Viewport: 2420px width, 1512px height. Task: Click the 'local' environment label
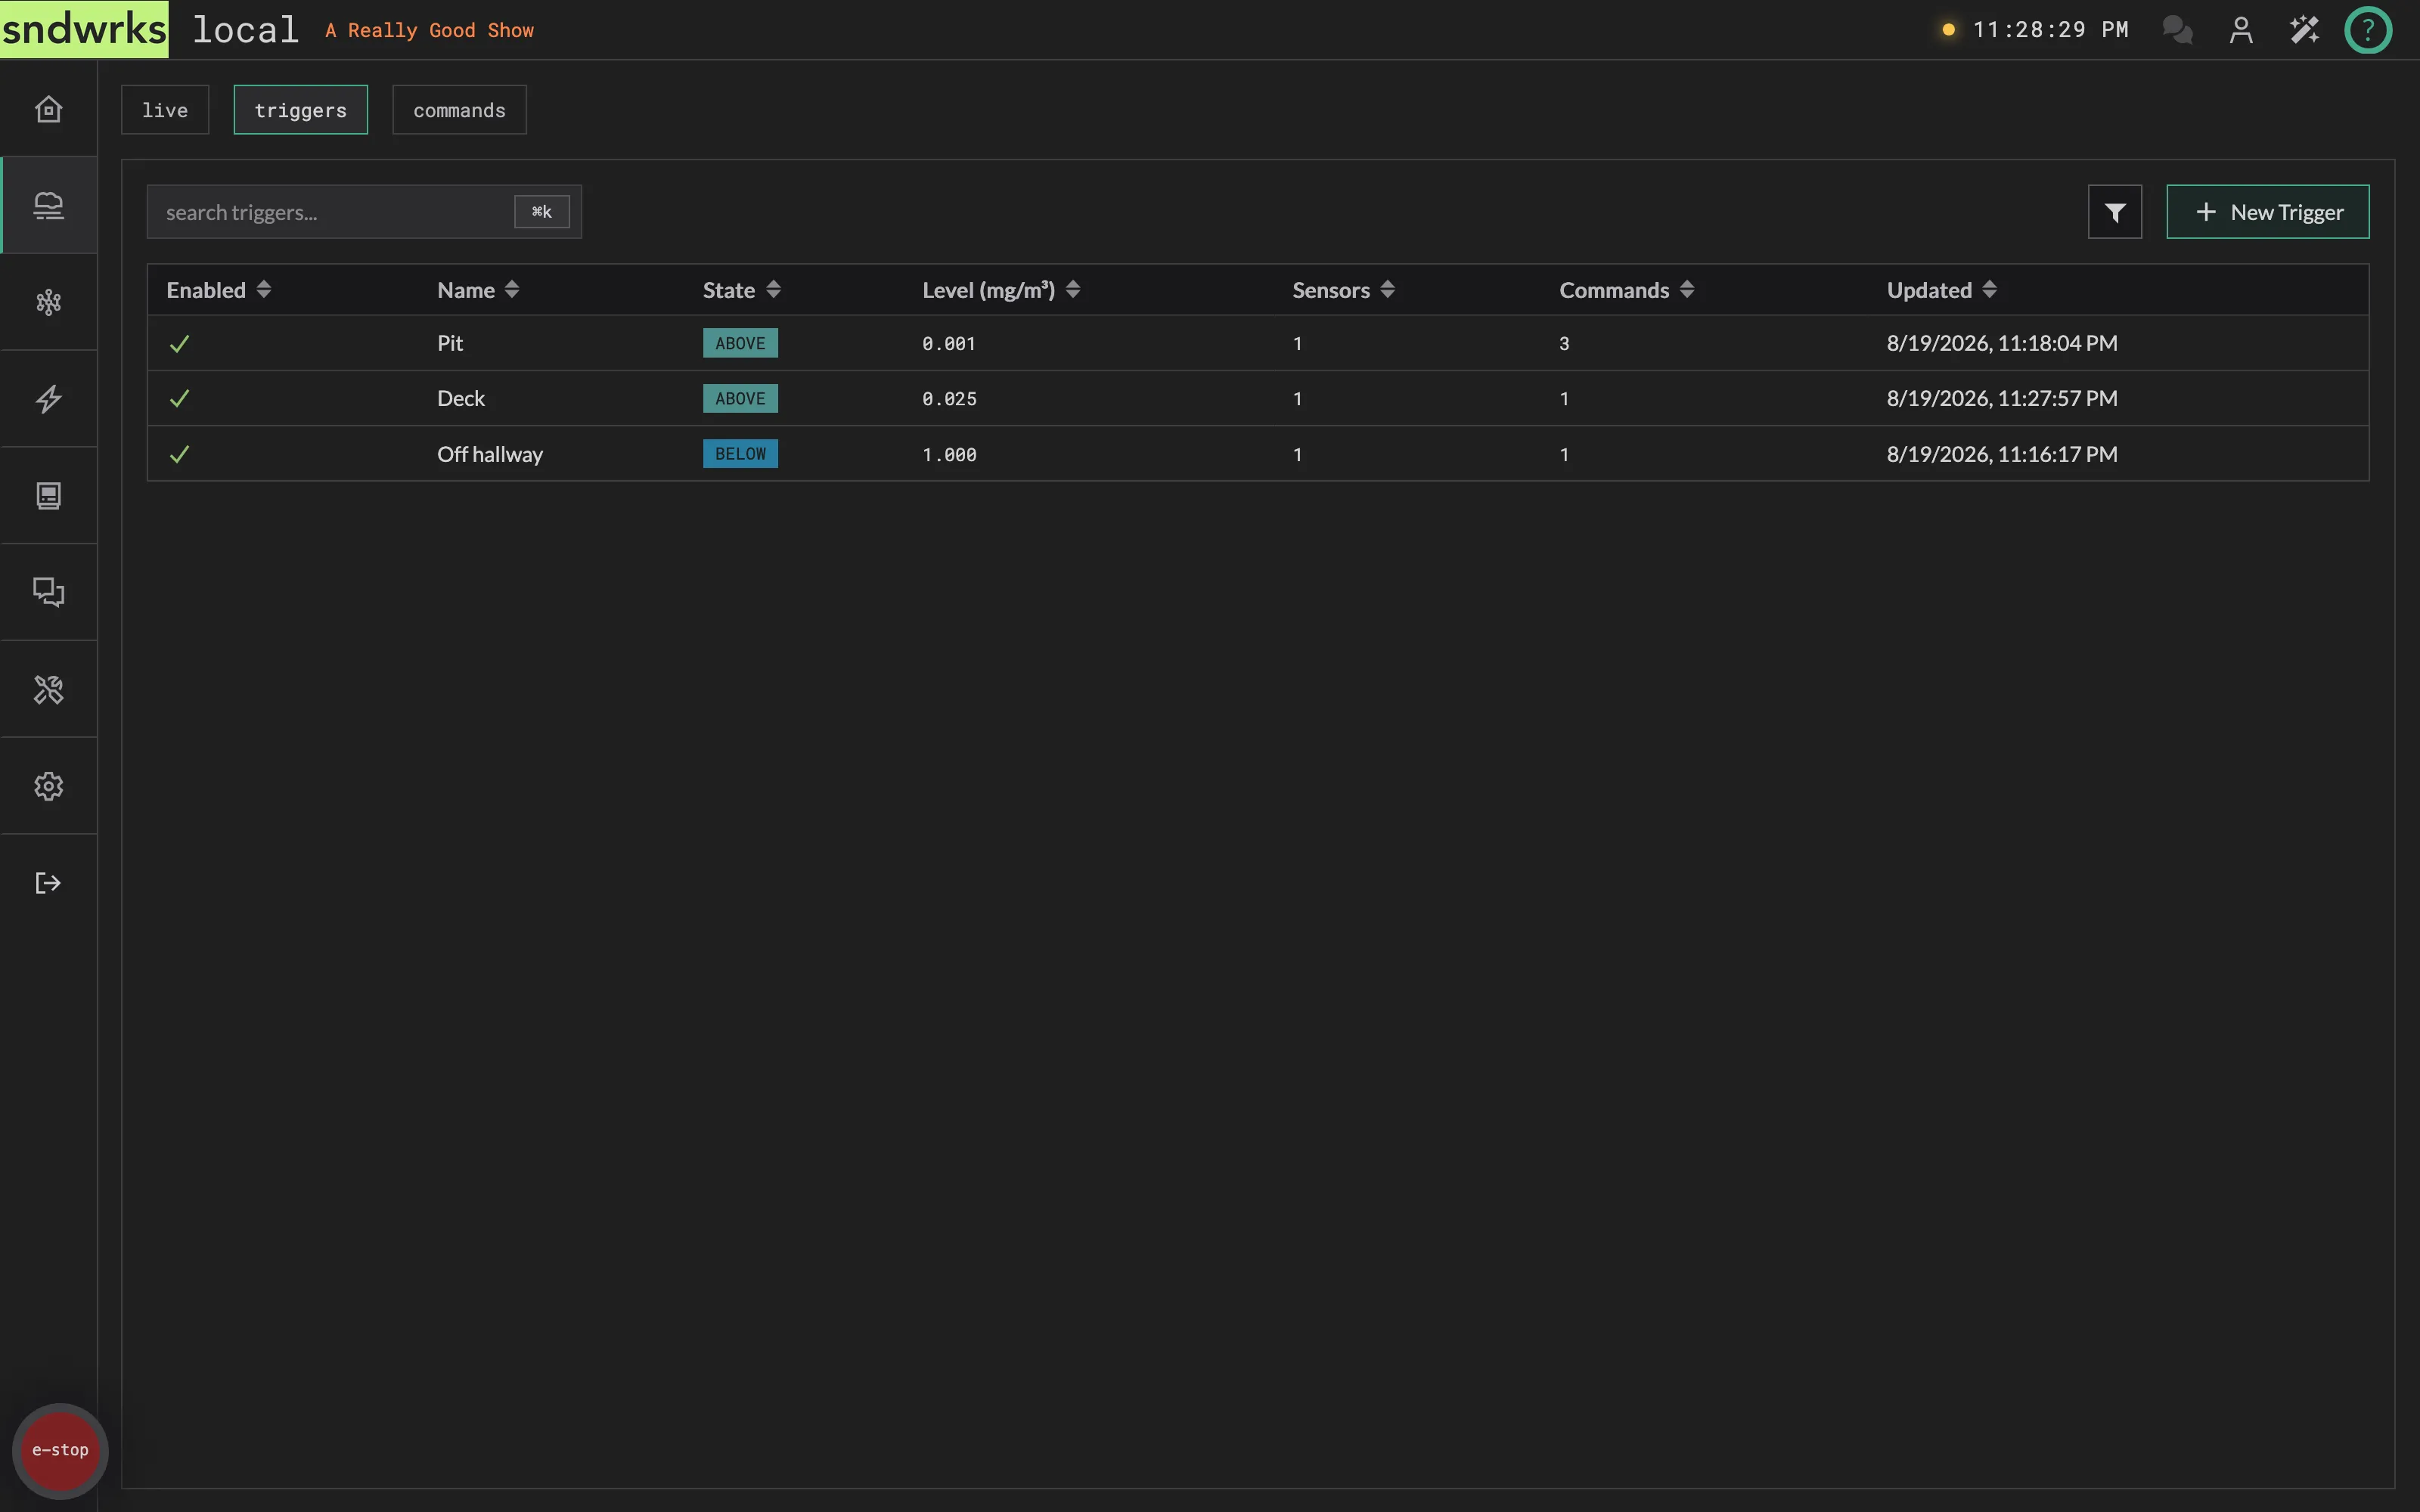246,30
